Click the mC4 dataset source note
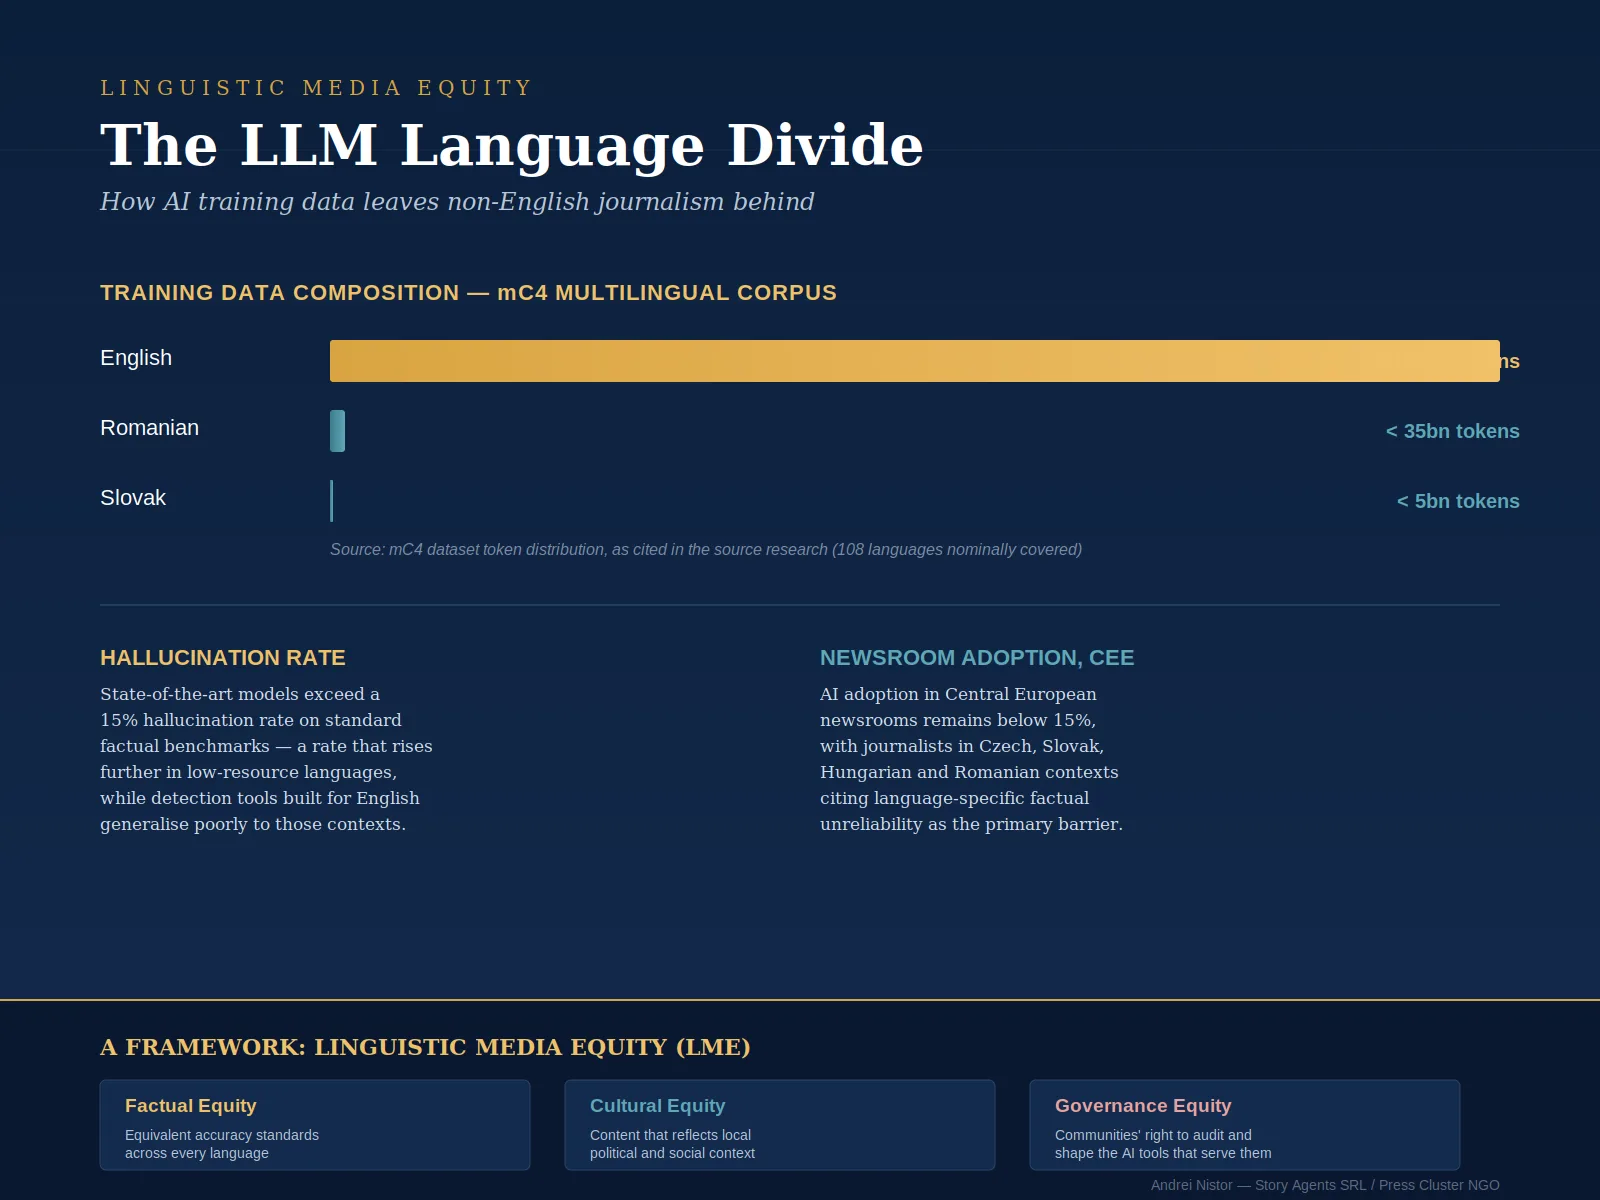Viewport: 1600px width, 1200px height. (706, 550)
